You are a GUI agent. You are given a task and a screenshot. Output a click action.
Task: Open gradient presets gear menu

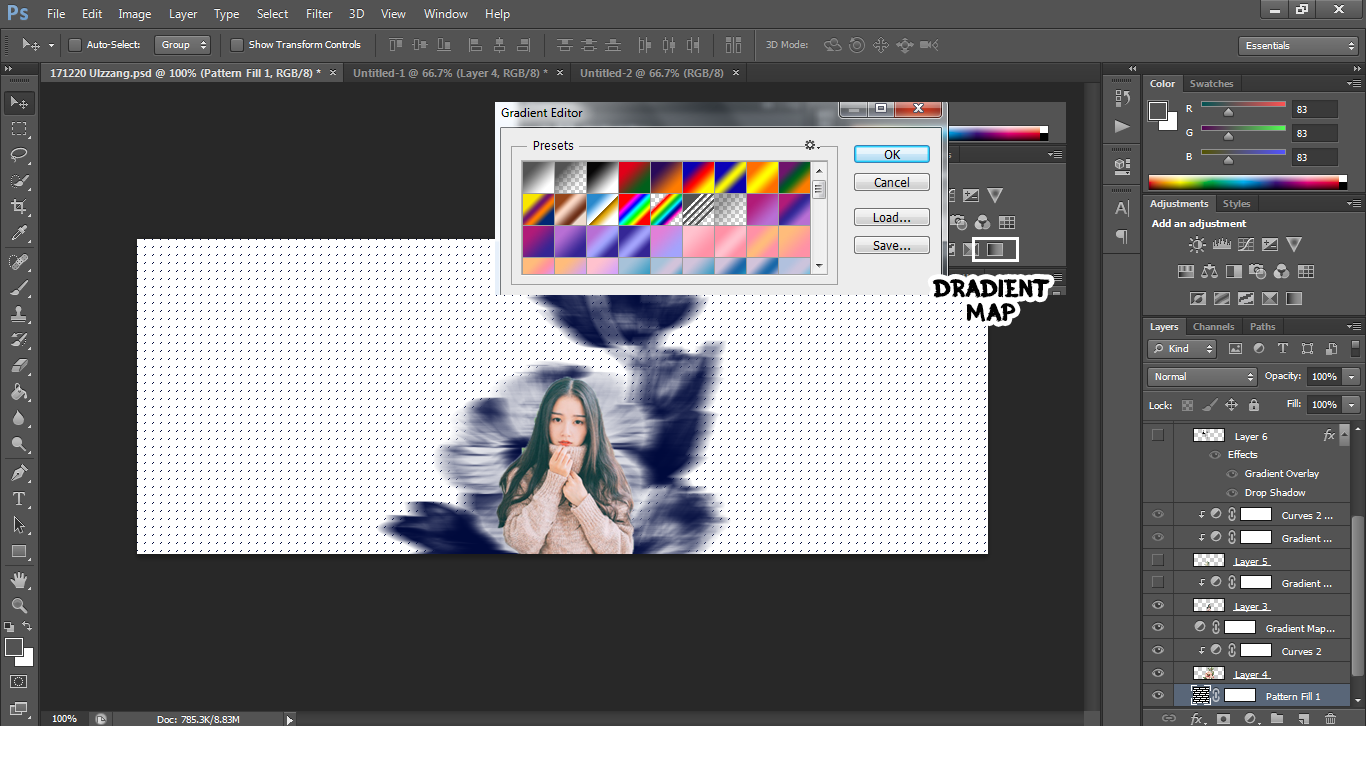[811, 145]
